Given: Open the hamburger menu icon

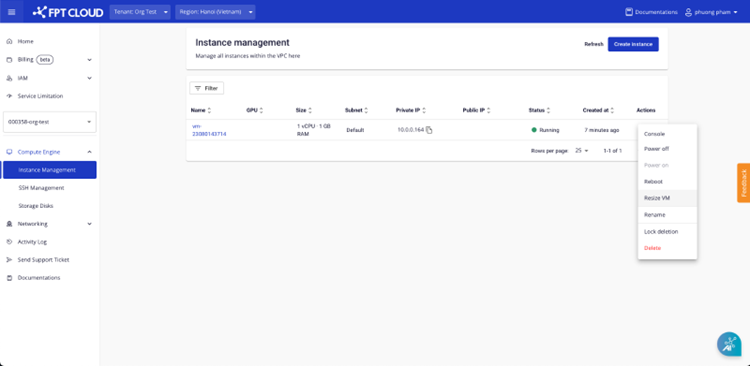Looking at the screenshot, I should 11,12.
